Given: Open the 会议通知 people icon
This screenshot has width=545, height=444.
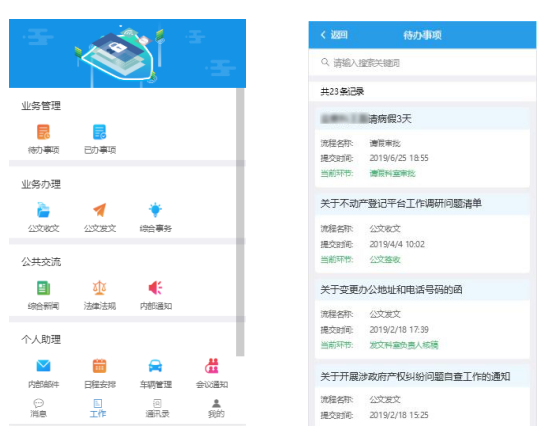Looking at the screenshot, I should (212, 366).
